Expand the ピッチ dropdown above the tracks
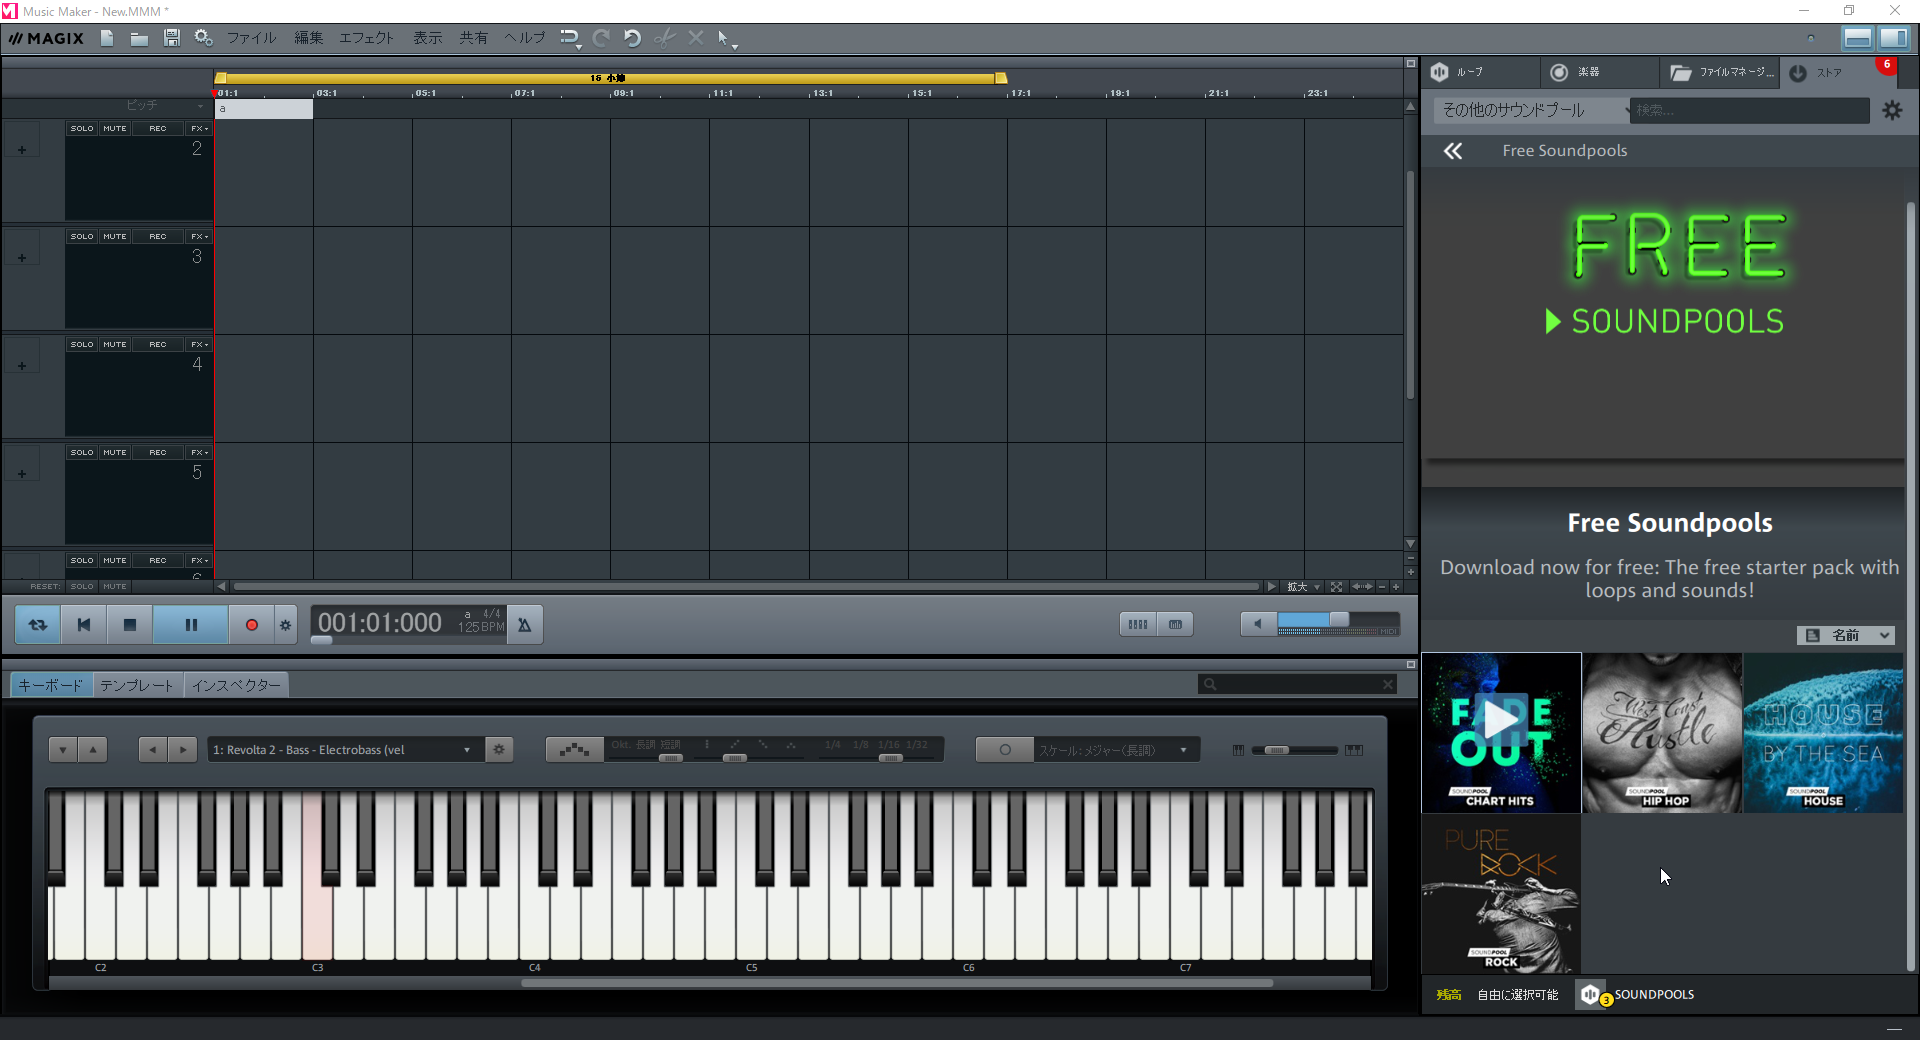 point(201,106)
